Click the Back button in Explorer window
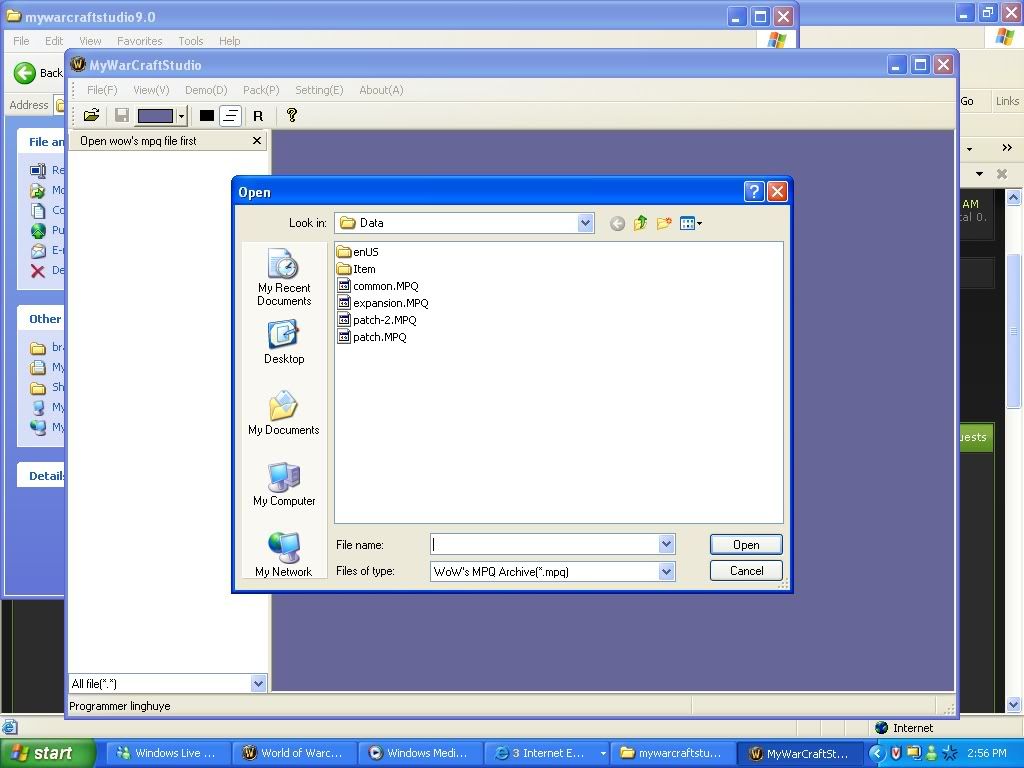 tap(39, 72)
